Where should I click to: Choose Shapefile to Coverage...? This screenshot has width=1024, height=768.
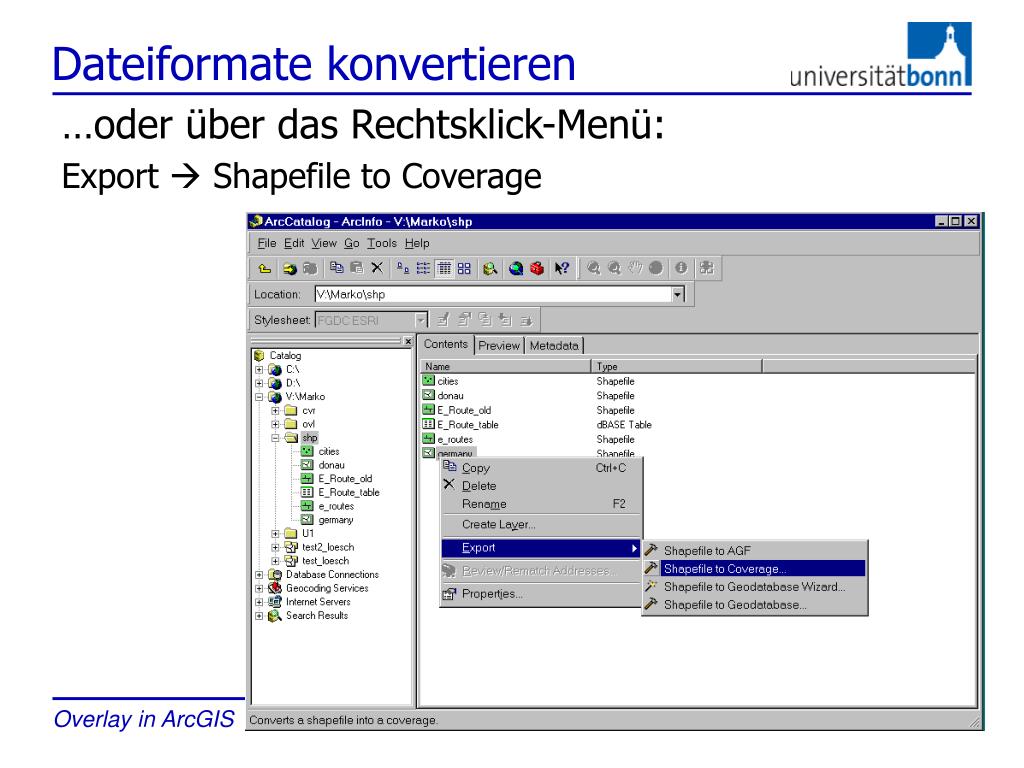pos(754,569)
